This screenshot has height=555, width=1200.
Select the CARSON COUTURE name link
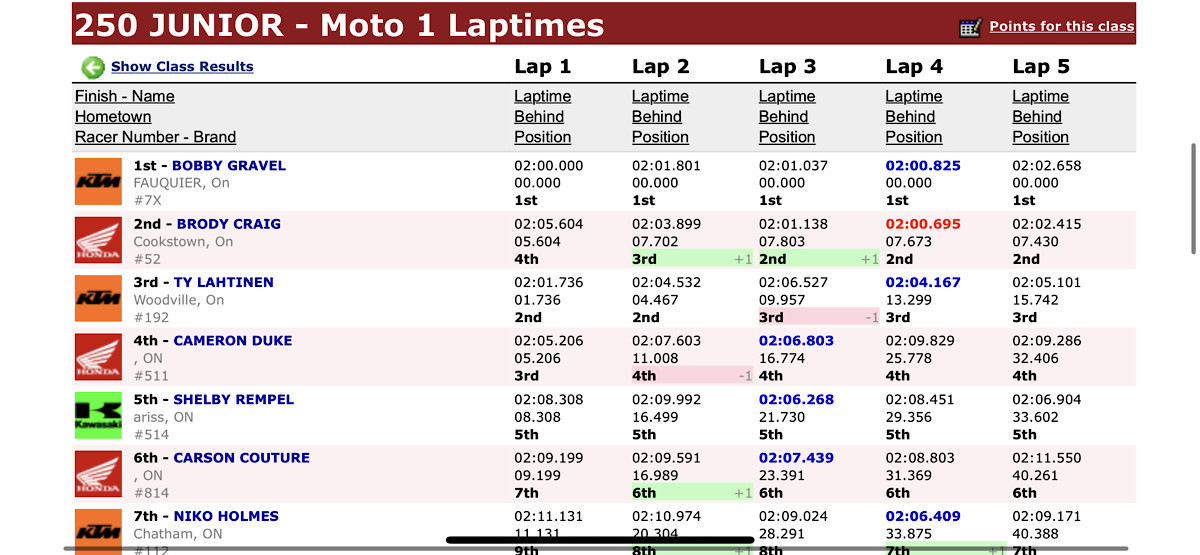(x=242, y=458)
